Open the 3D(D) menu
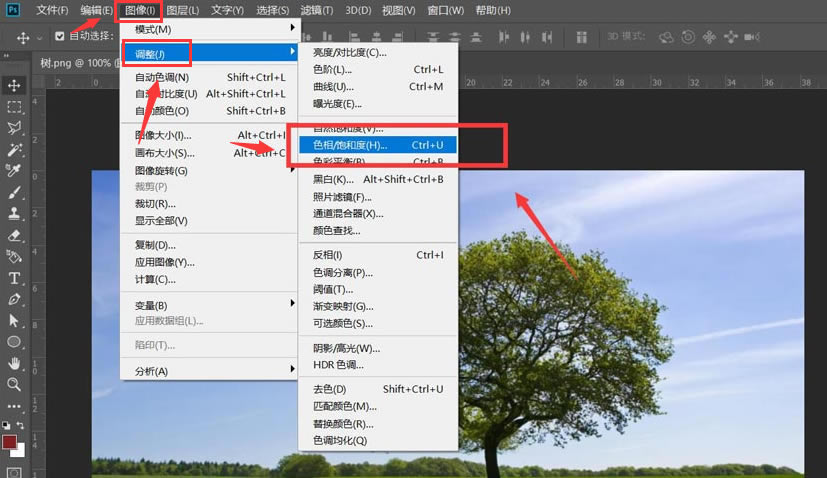Viewport: 827px width, 478px height. point(358,10)
